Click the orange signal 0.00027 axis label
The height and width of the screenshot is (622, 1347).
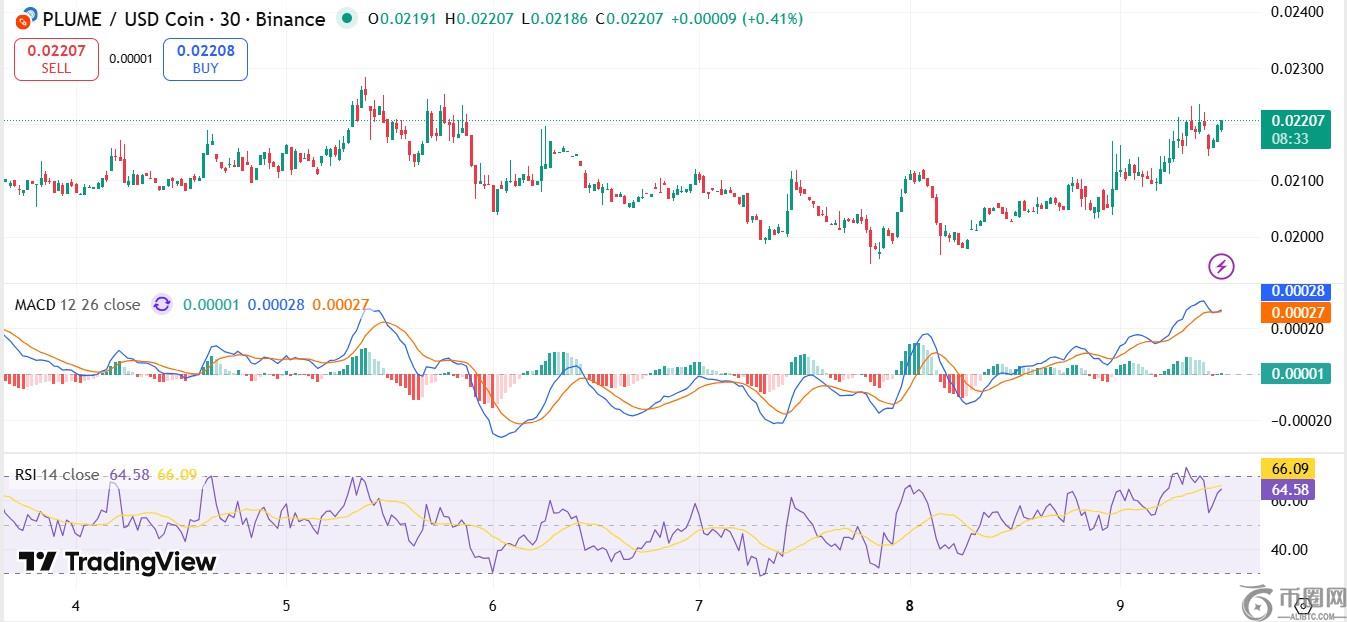point(1296,313)
